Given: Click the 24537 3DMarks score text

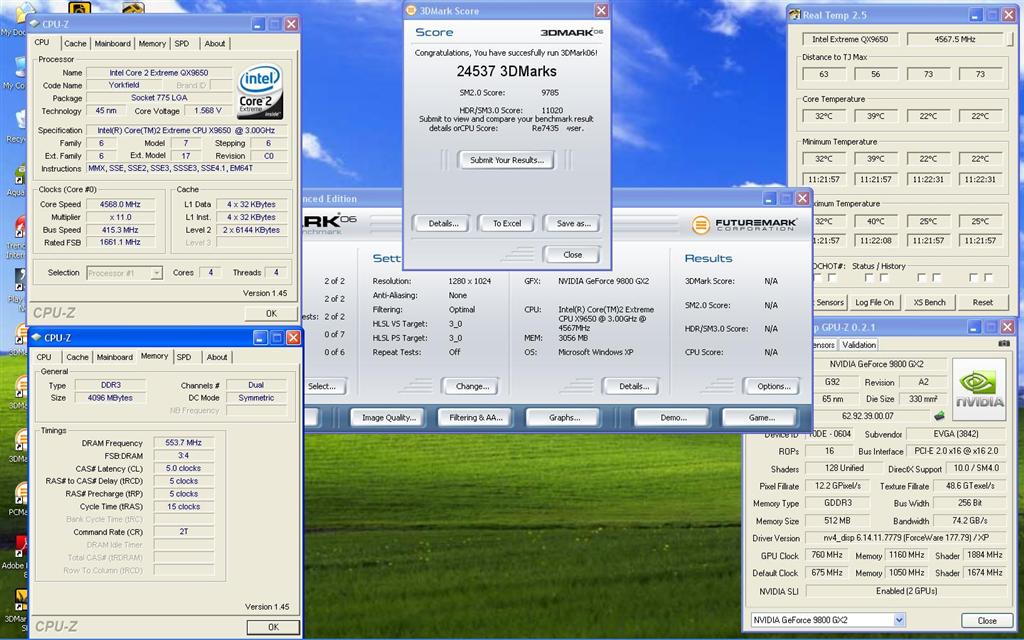Looking at the screenshot, I should pyautogui.click(x=507, y=71).
